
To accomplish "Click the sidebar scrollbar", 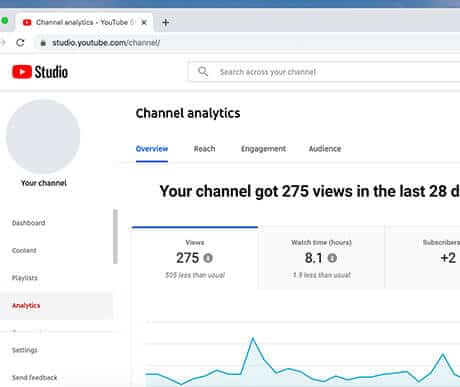I will [115, 237].
